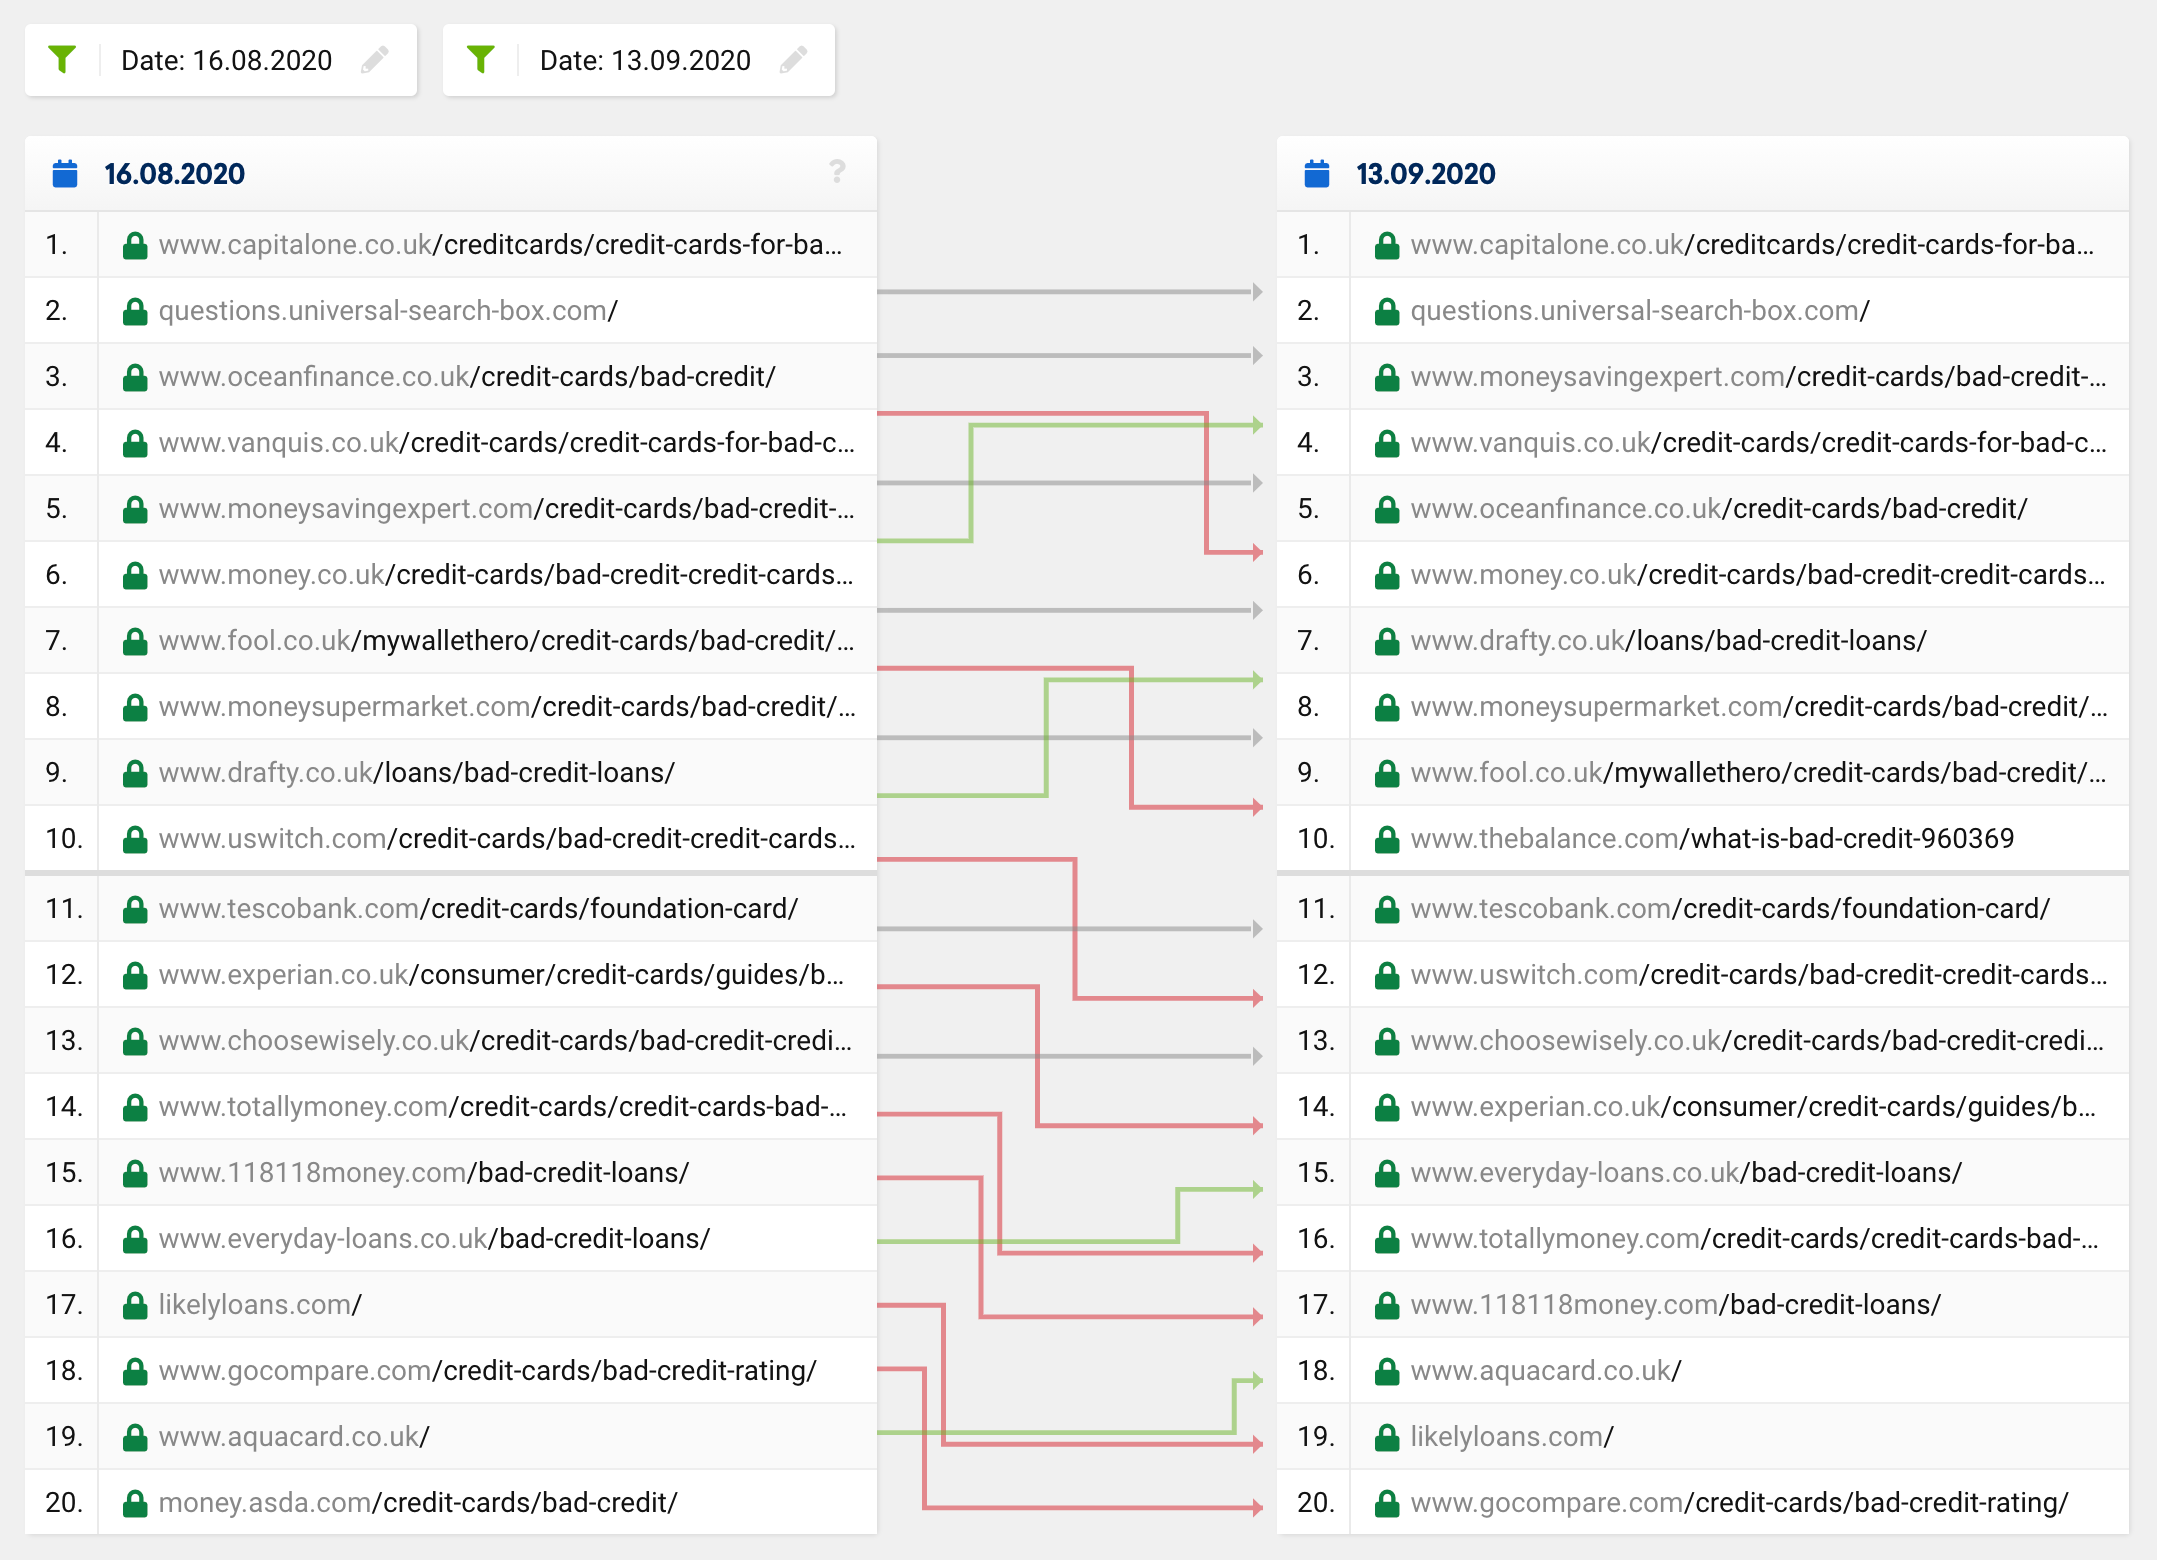Open totallymoney.com link at position 16 right

pos(1755,1239)
